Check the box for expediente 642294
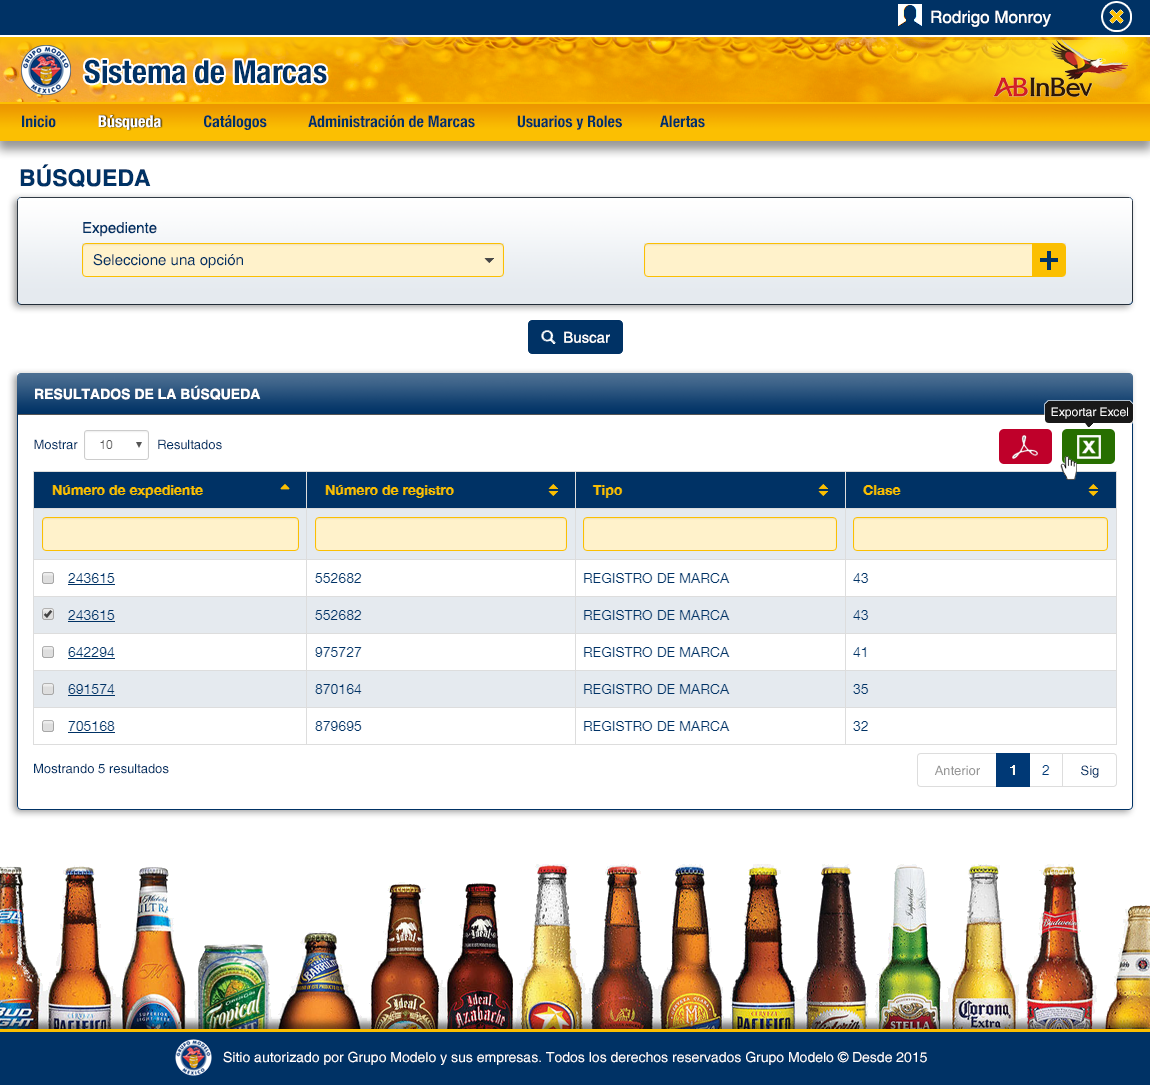The image size is (1150, 1085). coord(48,652)
